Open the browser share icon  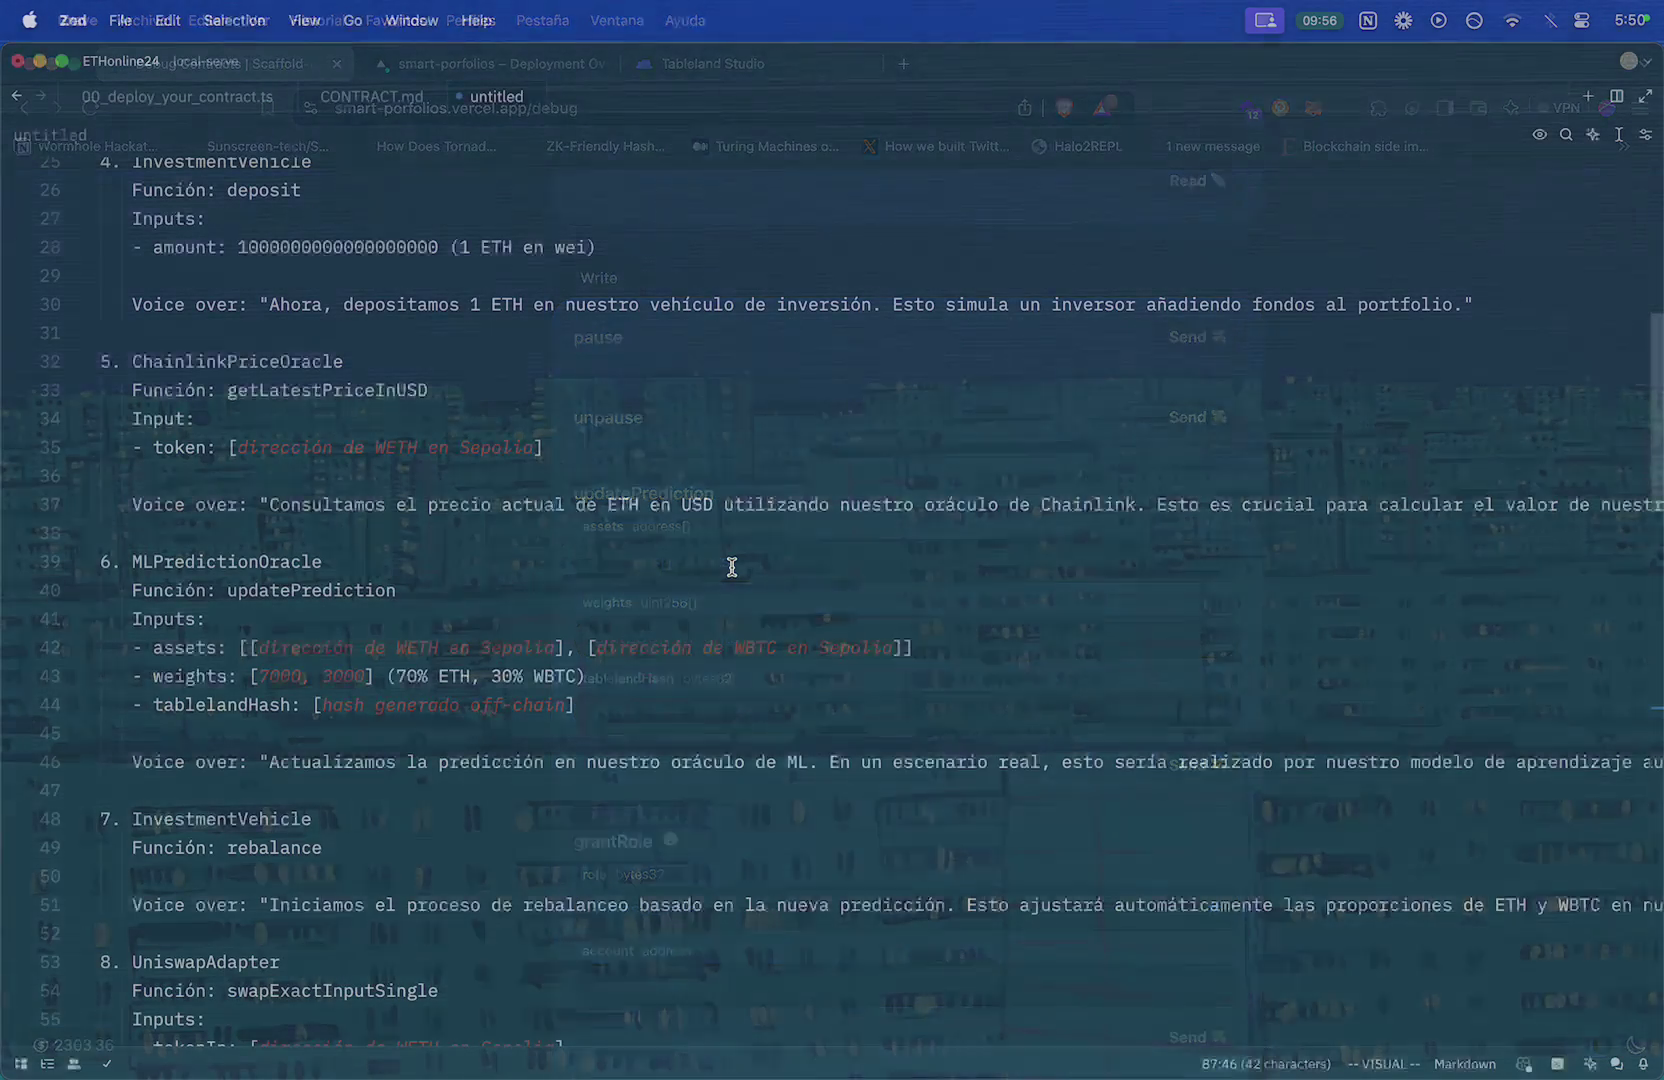pyautogui.click(x=1025, y=108)
